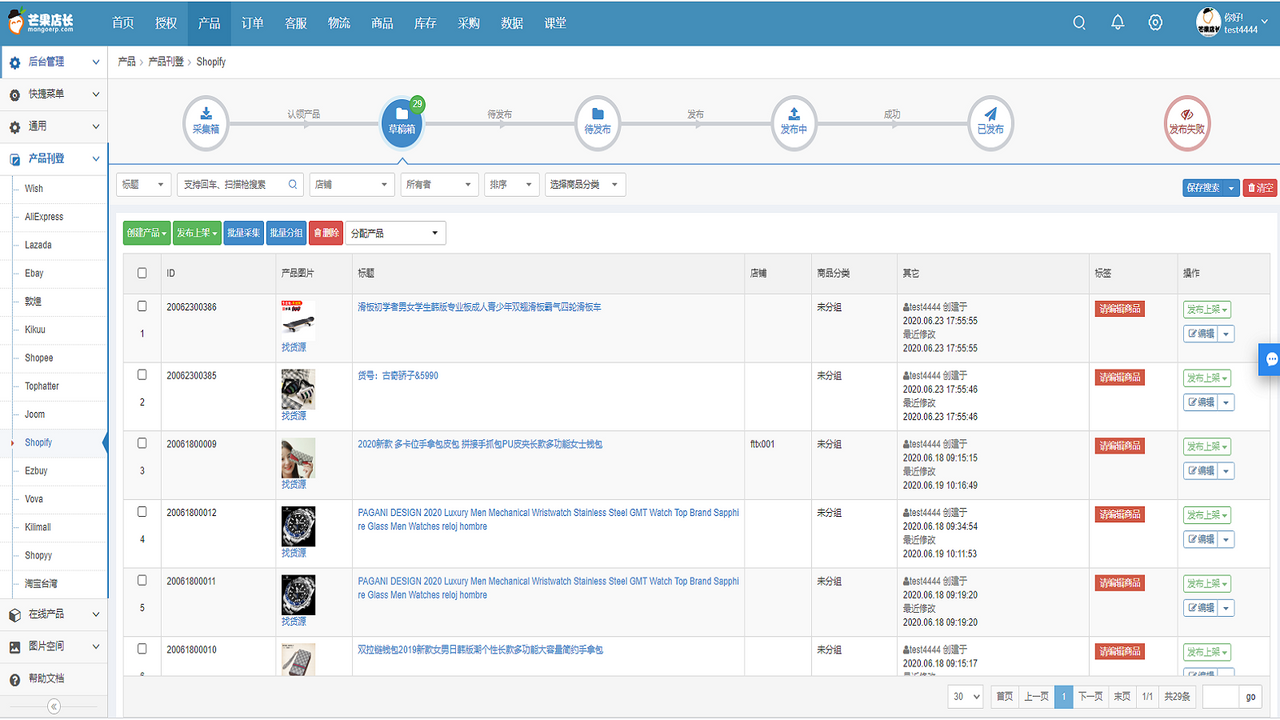Click the search magnifier icon in header
The width and height of the screenshot is (1280, 720).
pyautogui.click(x=1079, y=23)
